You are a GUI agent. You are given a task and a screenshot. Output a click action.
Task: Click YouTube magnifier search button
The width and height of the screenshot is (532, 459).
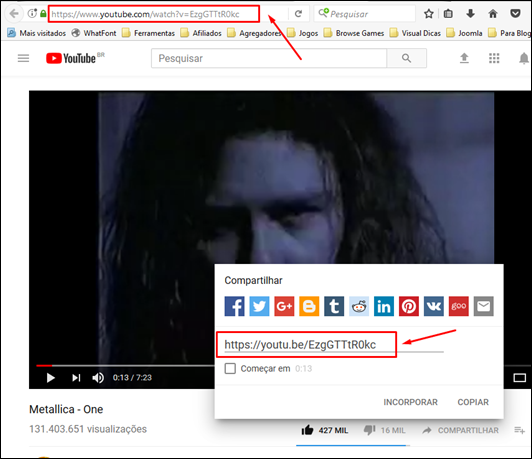(406, 58)
